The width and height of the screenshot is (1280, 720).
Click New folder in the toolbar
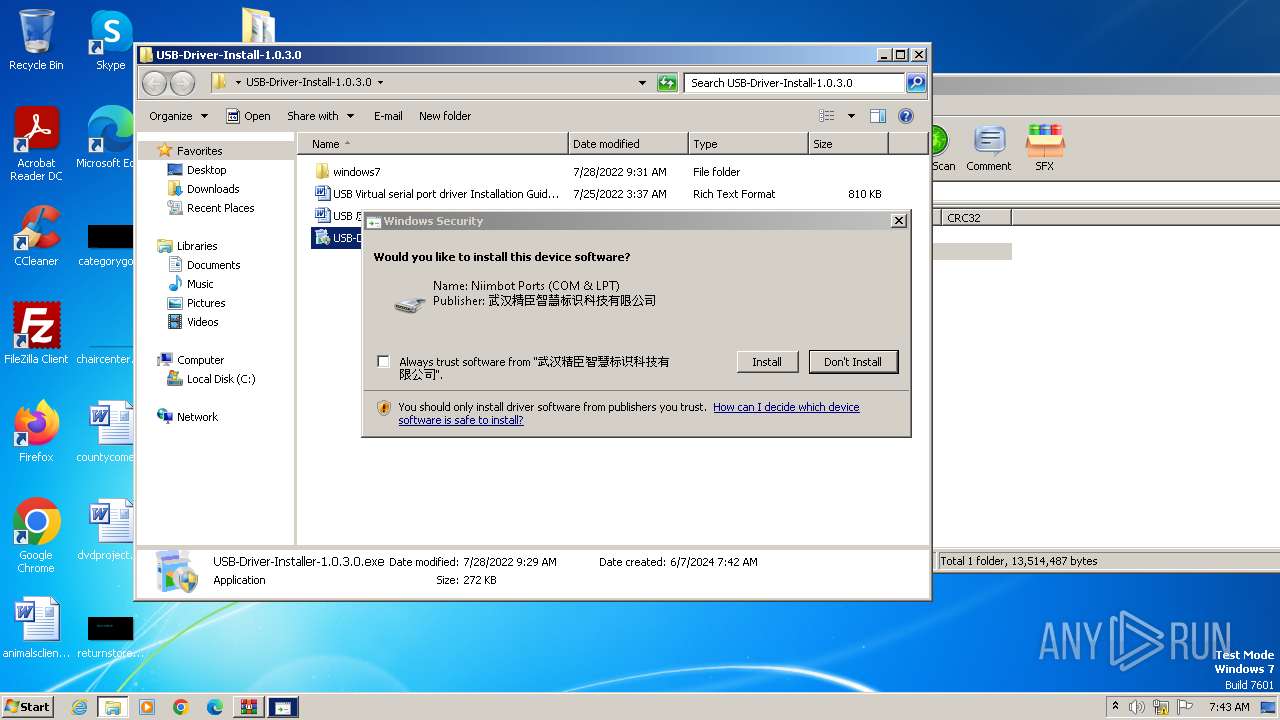[445, 116]
